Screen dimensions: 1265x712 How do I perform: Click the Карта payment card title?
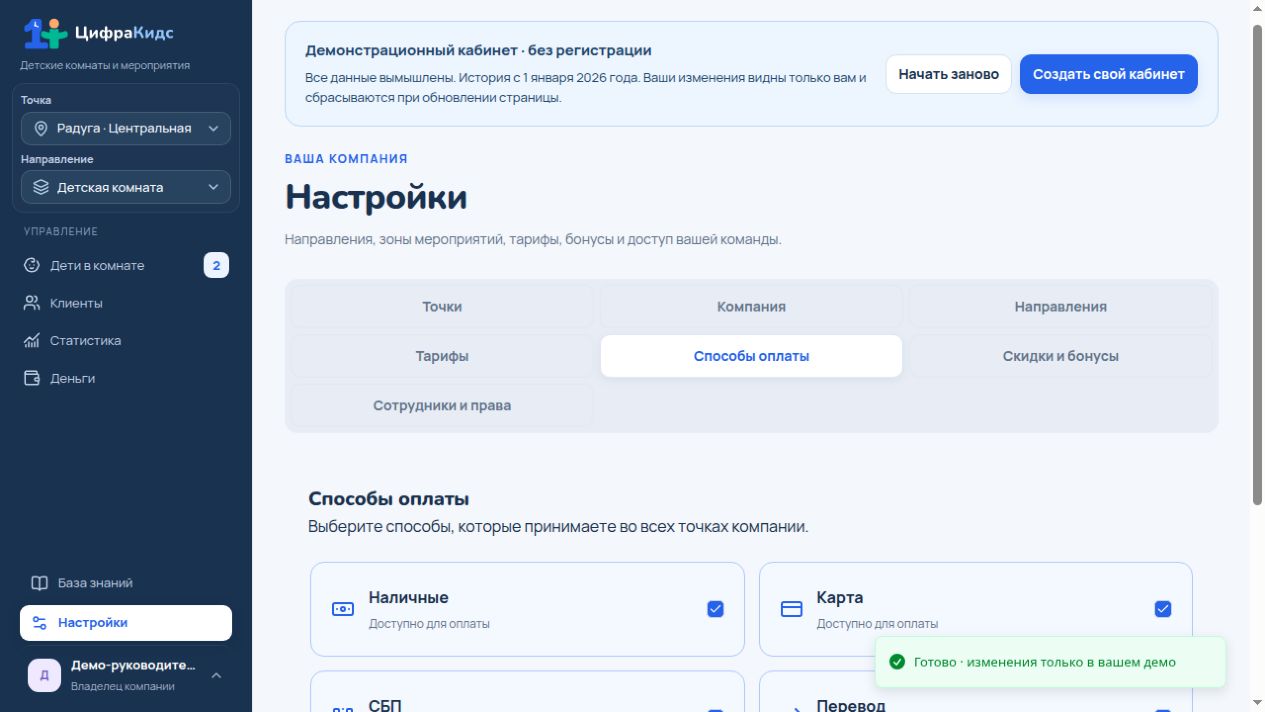839,597
